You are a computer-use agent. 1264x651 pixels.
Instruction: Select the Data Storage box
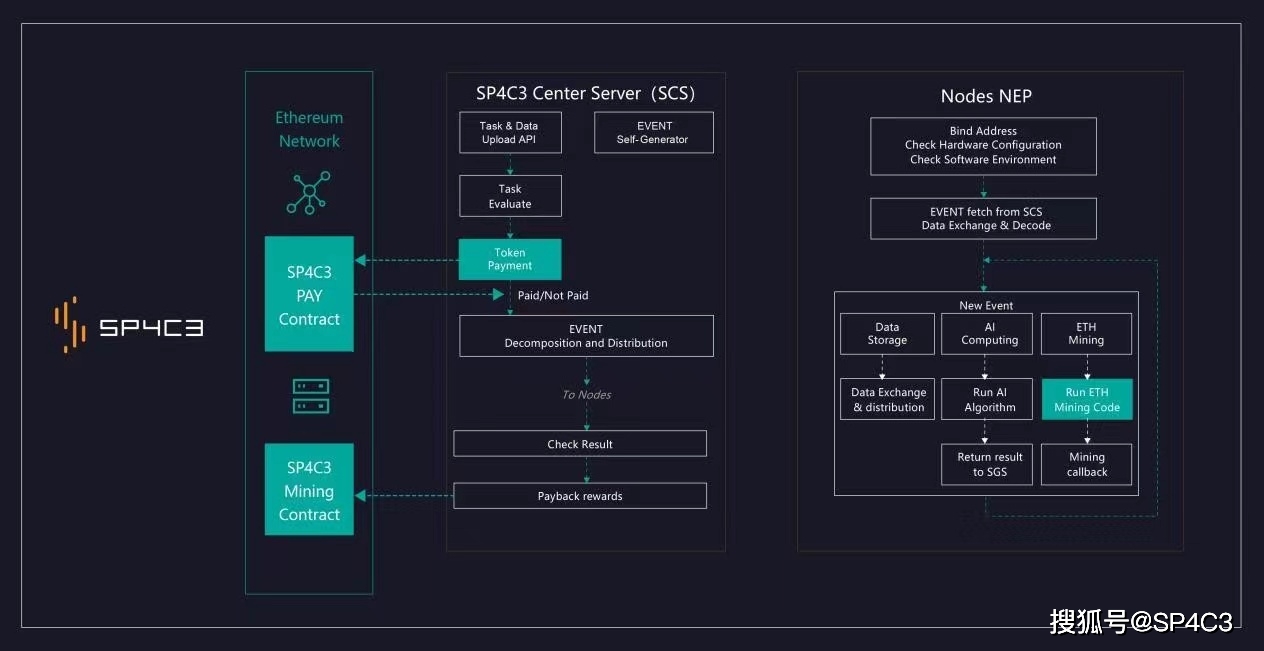click(887, 334)
